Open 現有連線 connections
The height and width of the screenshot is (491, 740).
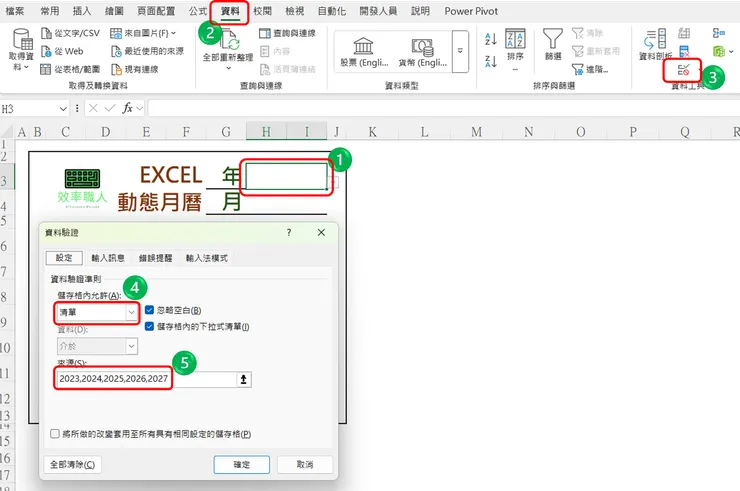[x=135, y=69]
